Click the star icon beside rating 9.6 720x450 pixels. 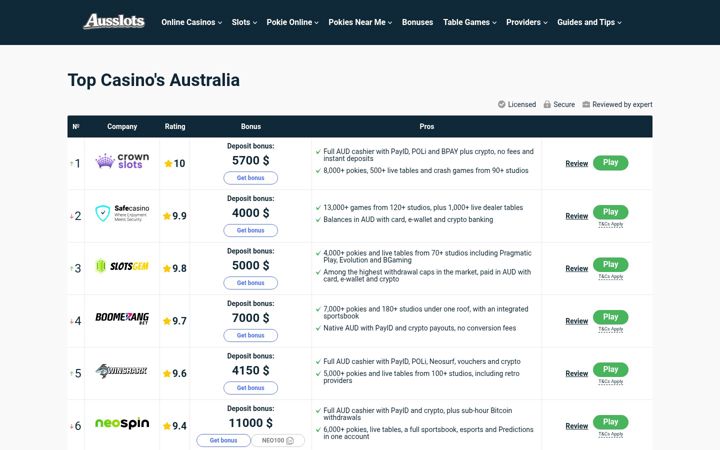pyautogui.click(x=167, y=373)
